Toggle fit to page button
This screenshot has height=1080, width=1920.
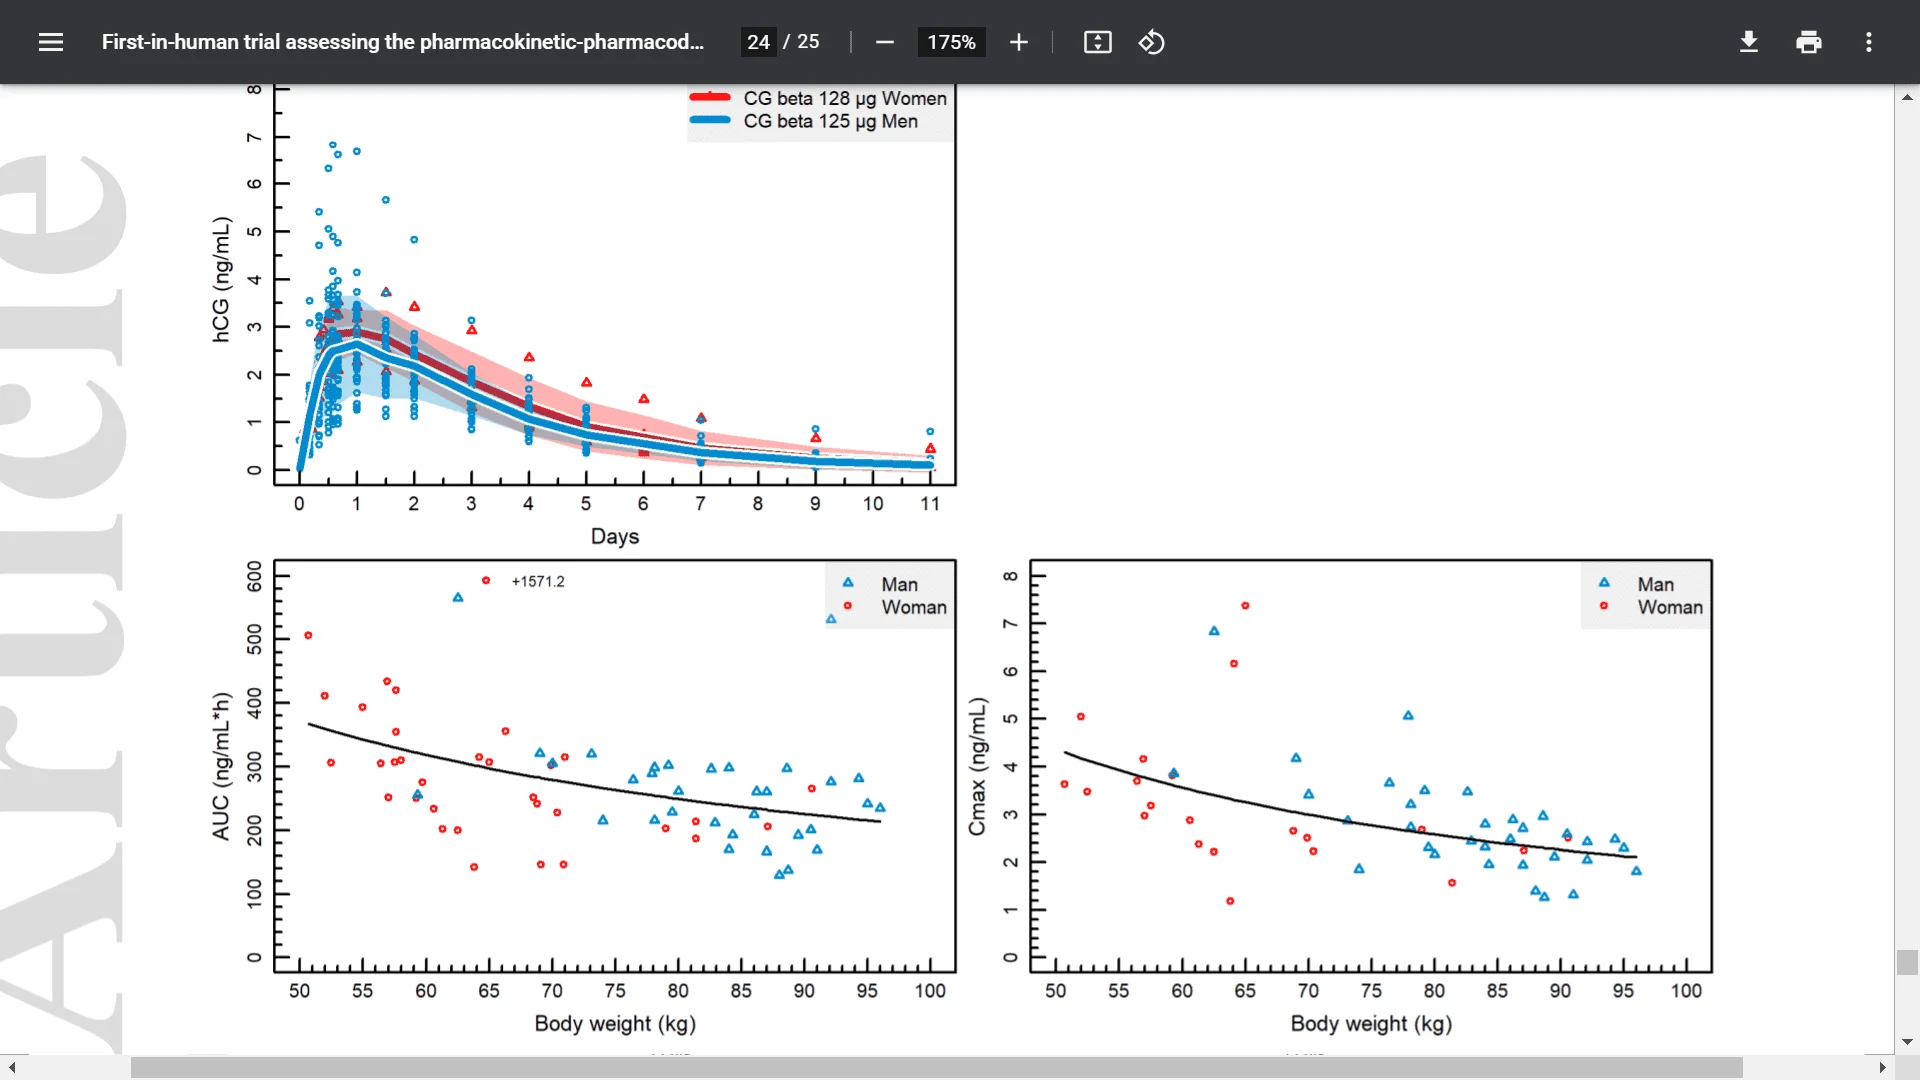click(x=1097, y=42)
